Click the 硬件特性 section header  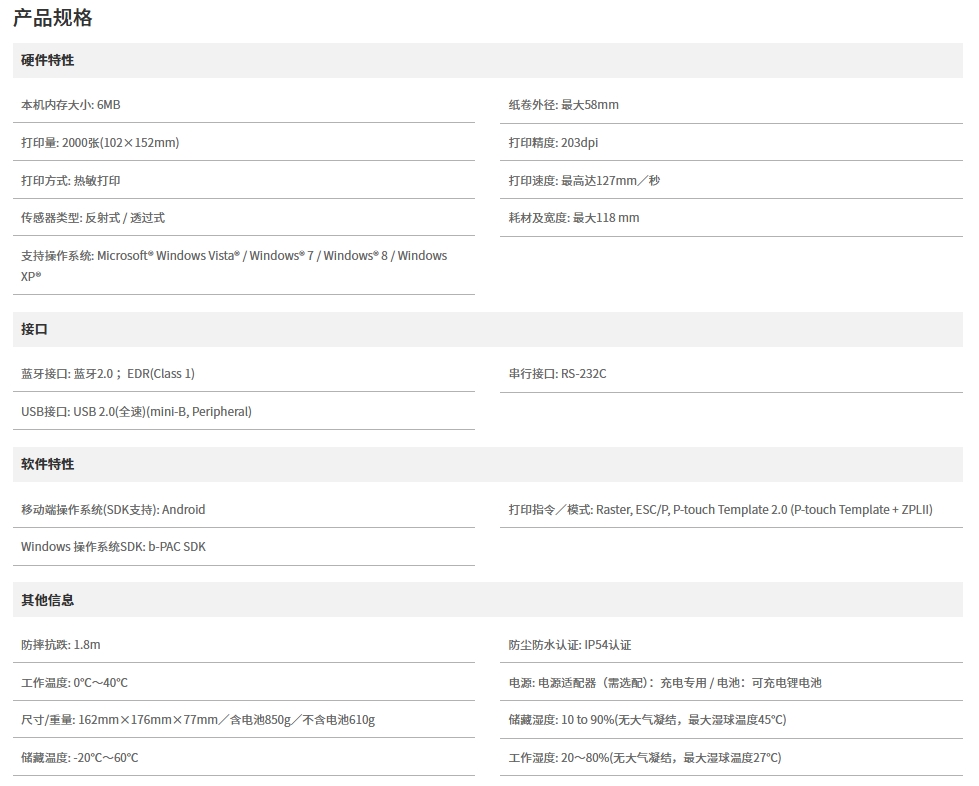[x=48, y=61]
